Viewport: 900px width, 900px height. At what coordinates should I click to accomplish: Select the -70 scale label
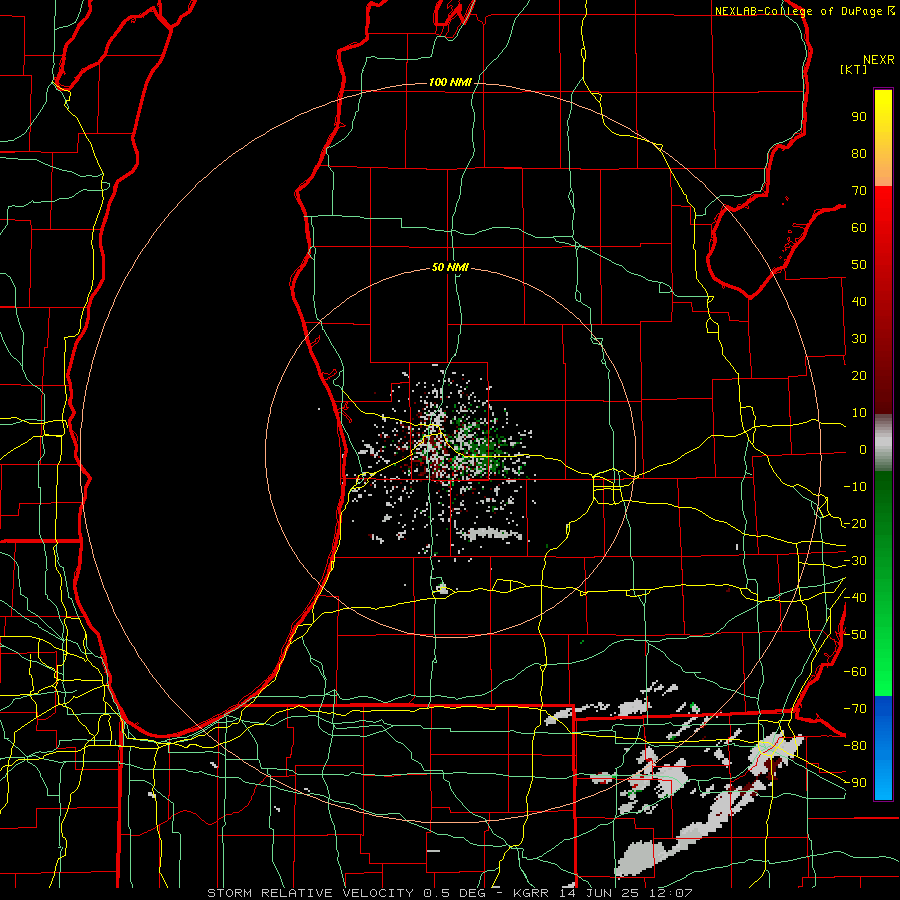(x=855, y=709)
